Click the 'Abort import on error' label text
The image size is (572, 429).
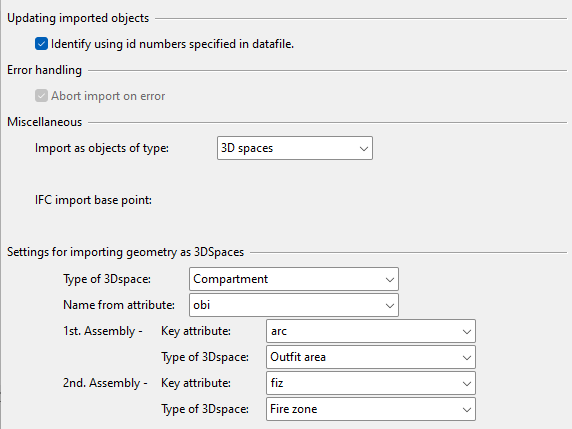[x=108, y=96]
